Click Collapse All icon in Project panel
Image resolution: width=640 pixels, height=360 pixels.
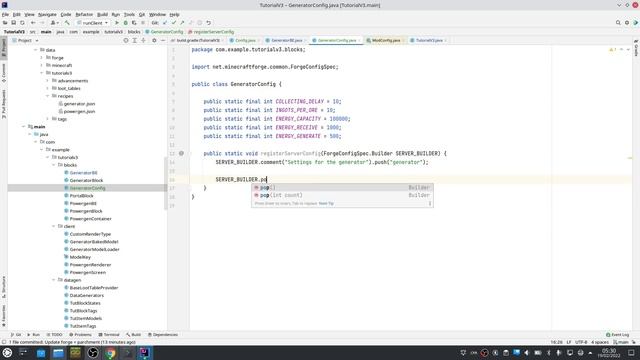click(143, 40)
